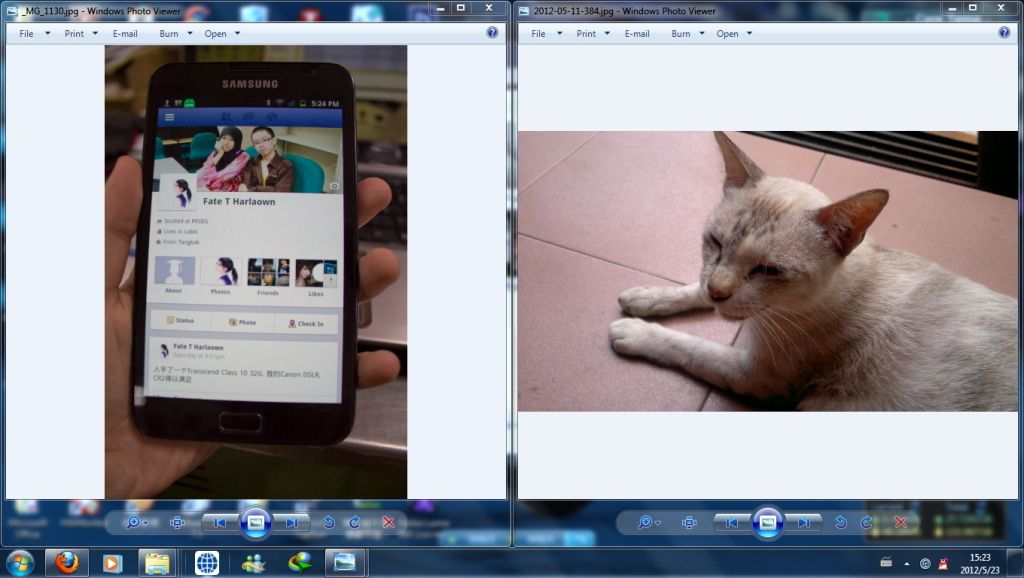Image resolution: width=1024 pixels, height=578 pixels.
Task: Open Windows Explorer folder on the taskbar
Action: point(157,563)
